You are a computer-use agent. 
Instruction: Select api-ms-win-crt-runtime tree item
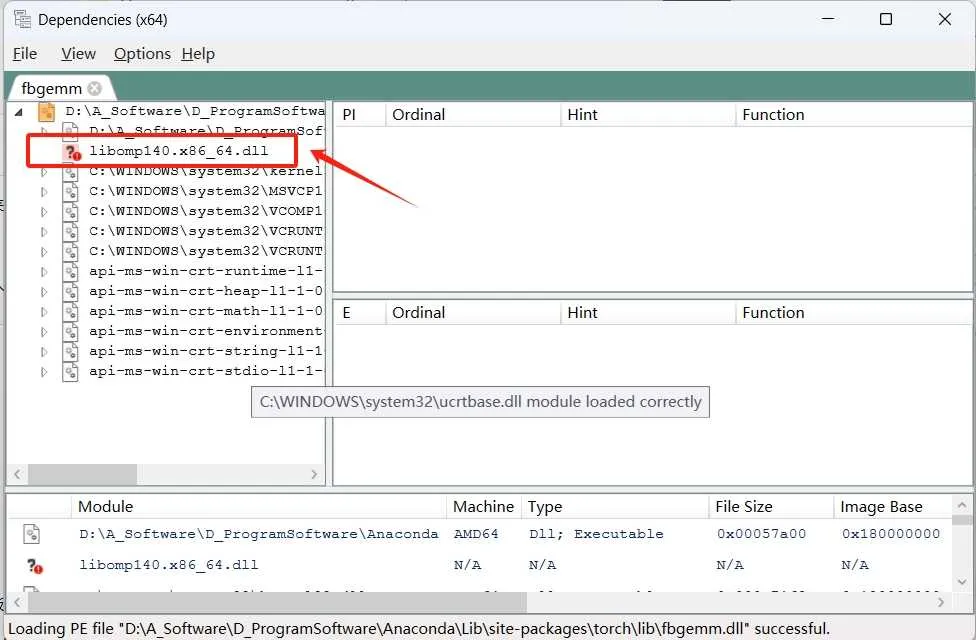[205, 271]
